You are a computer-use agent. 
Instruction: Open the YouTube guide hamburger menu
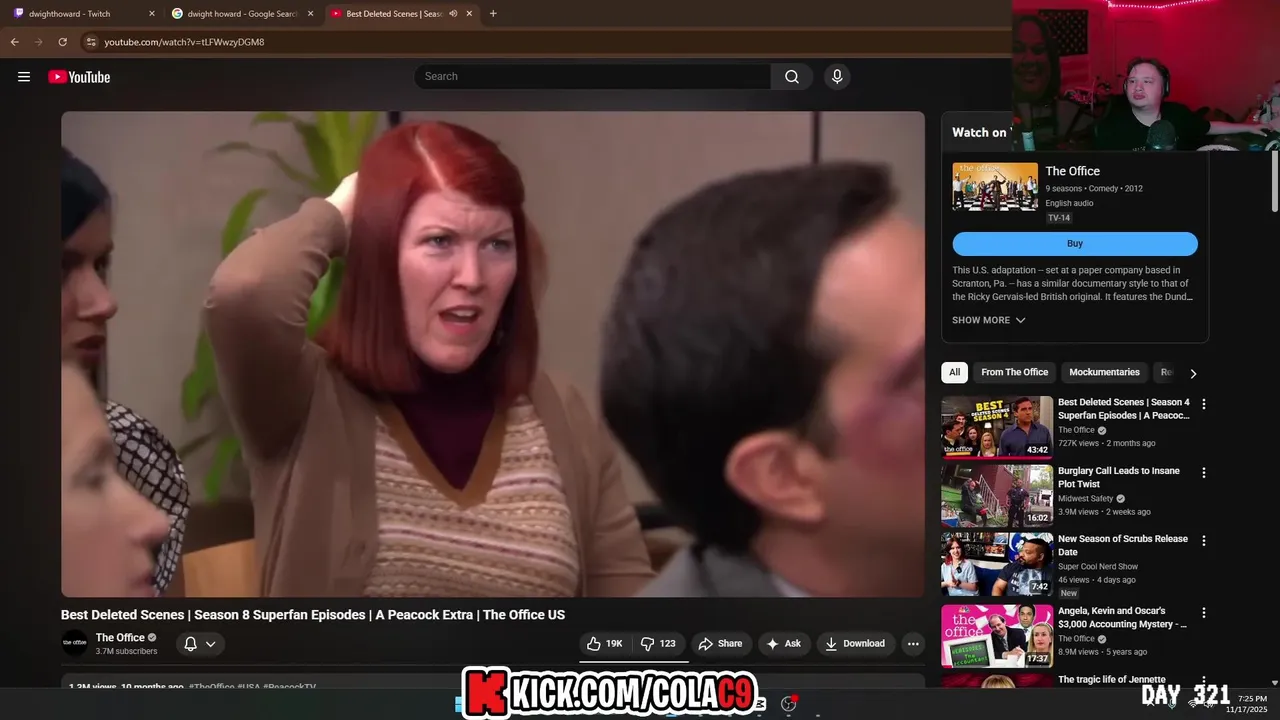tap(24, 77)
